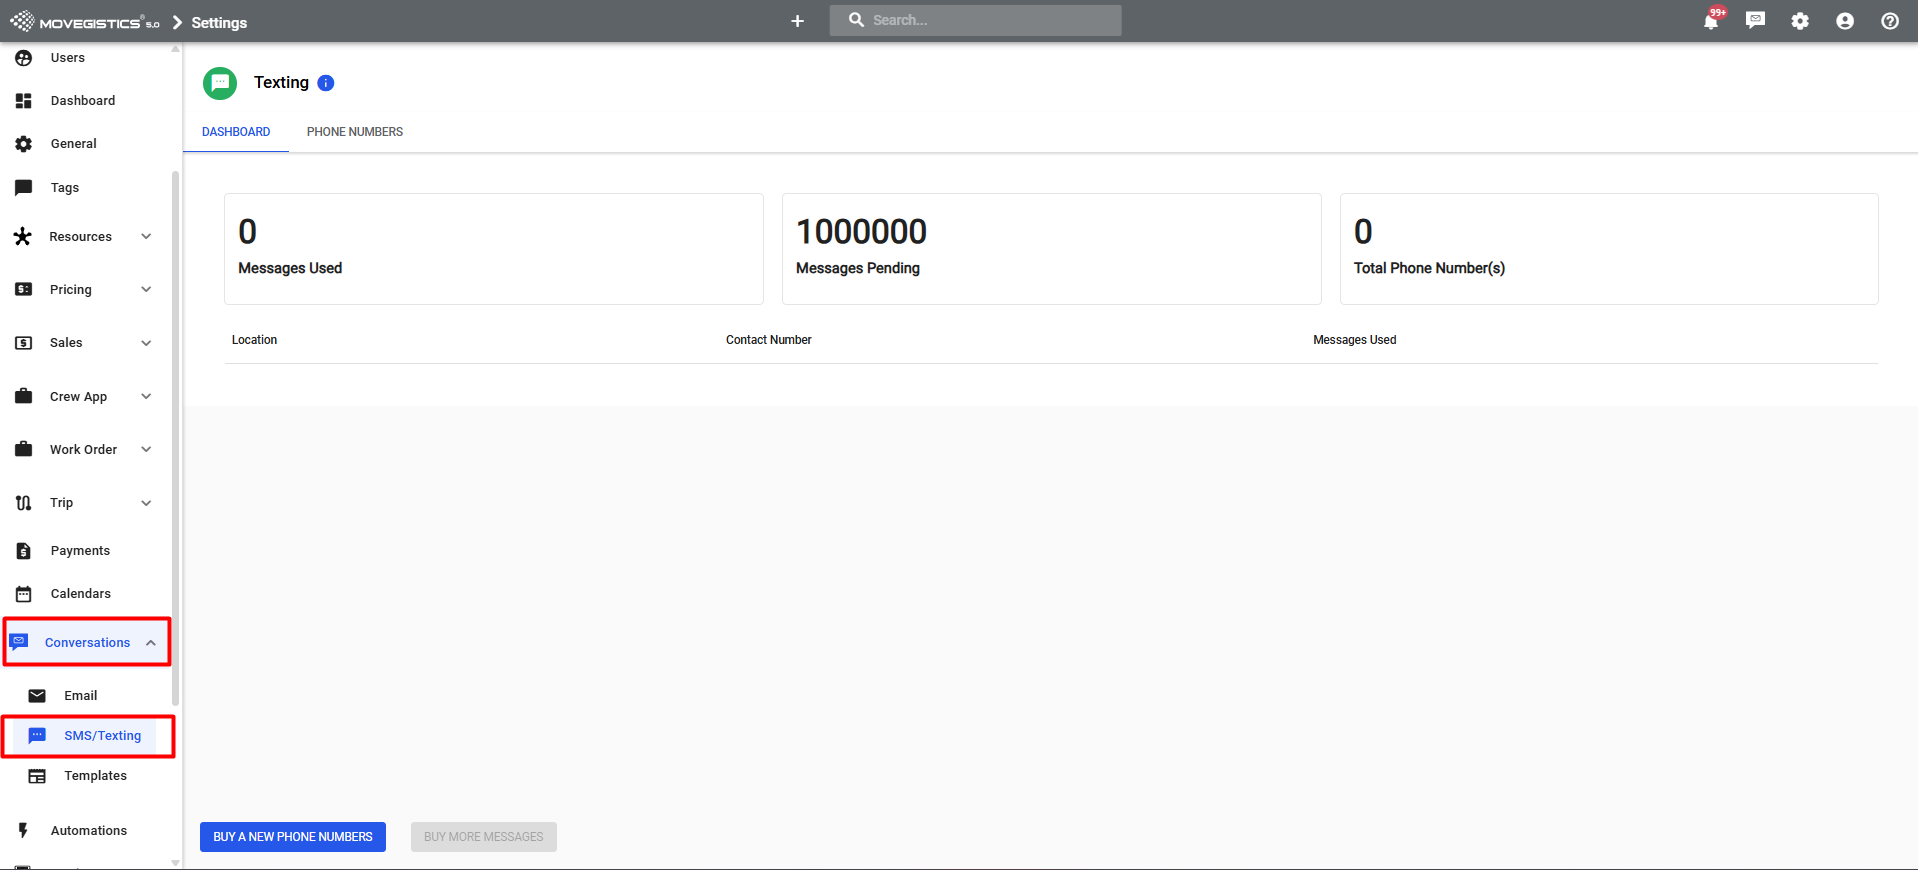The image size is (1918, 870).
Task: Click Buy a New Phone Numbers button
Action: (292, 837)
